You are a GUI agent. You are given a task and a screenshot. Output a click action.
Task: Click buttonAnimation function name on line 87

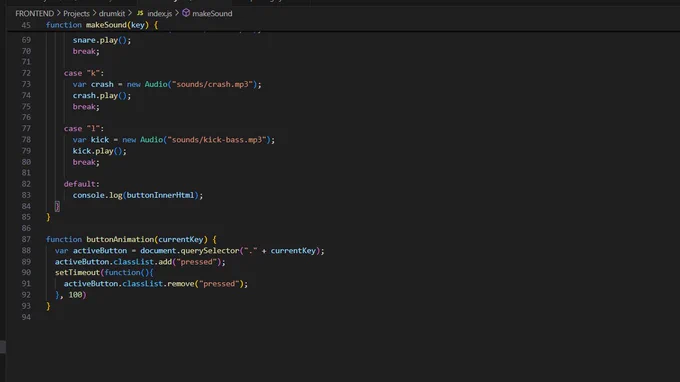(x=120, y=239)
